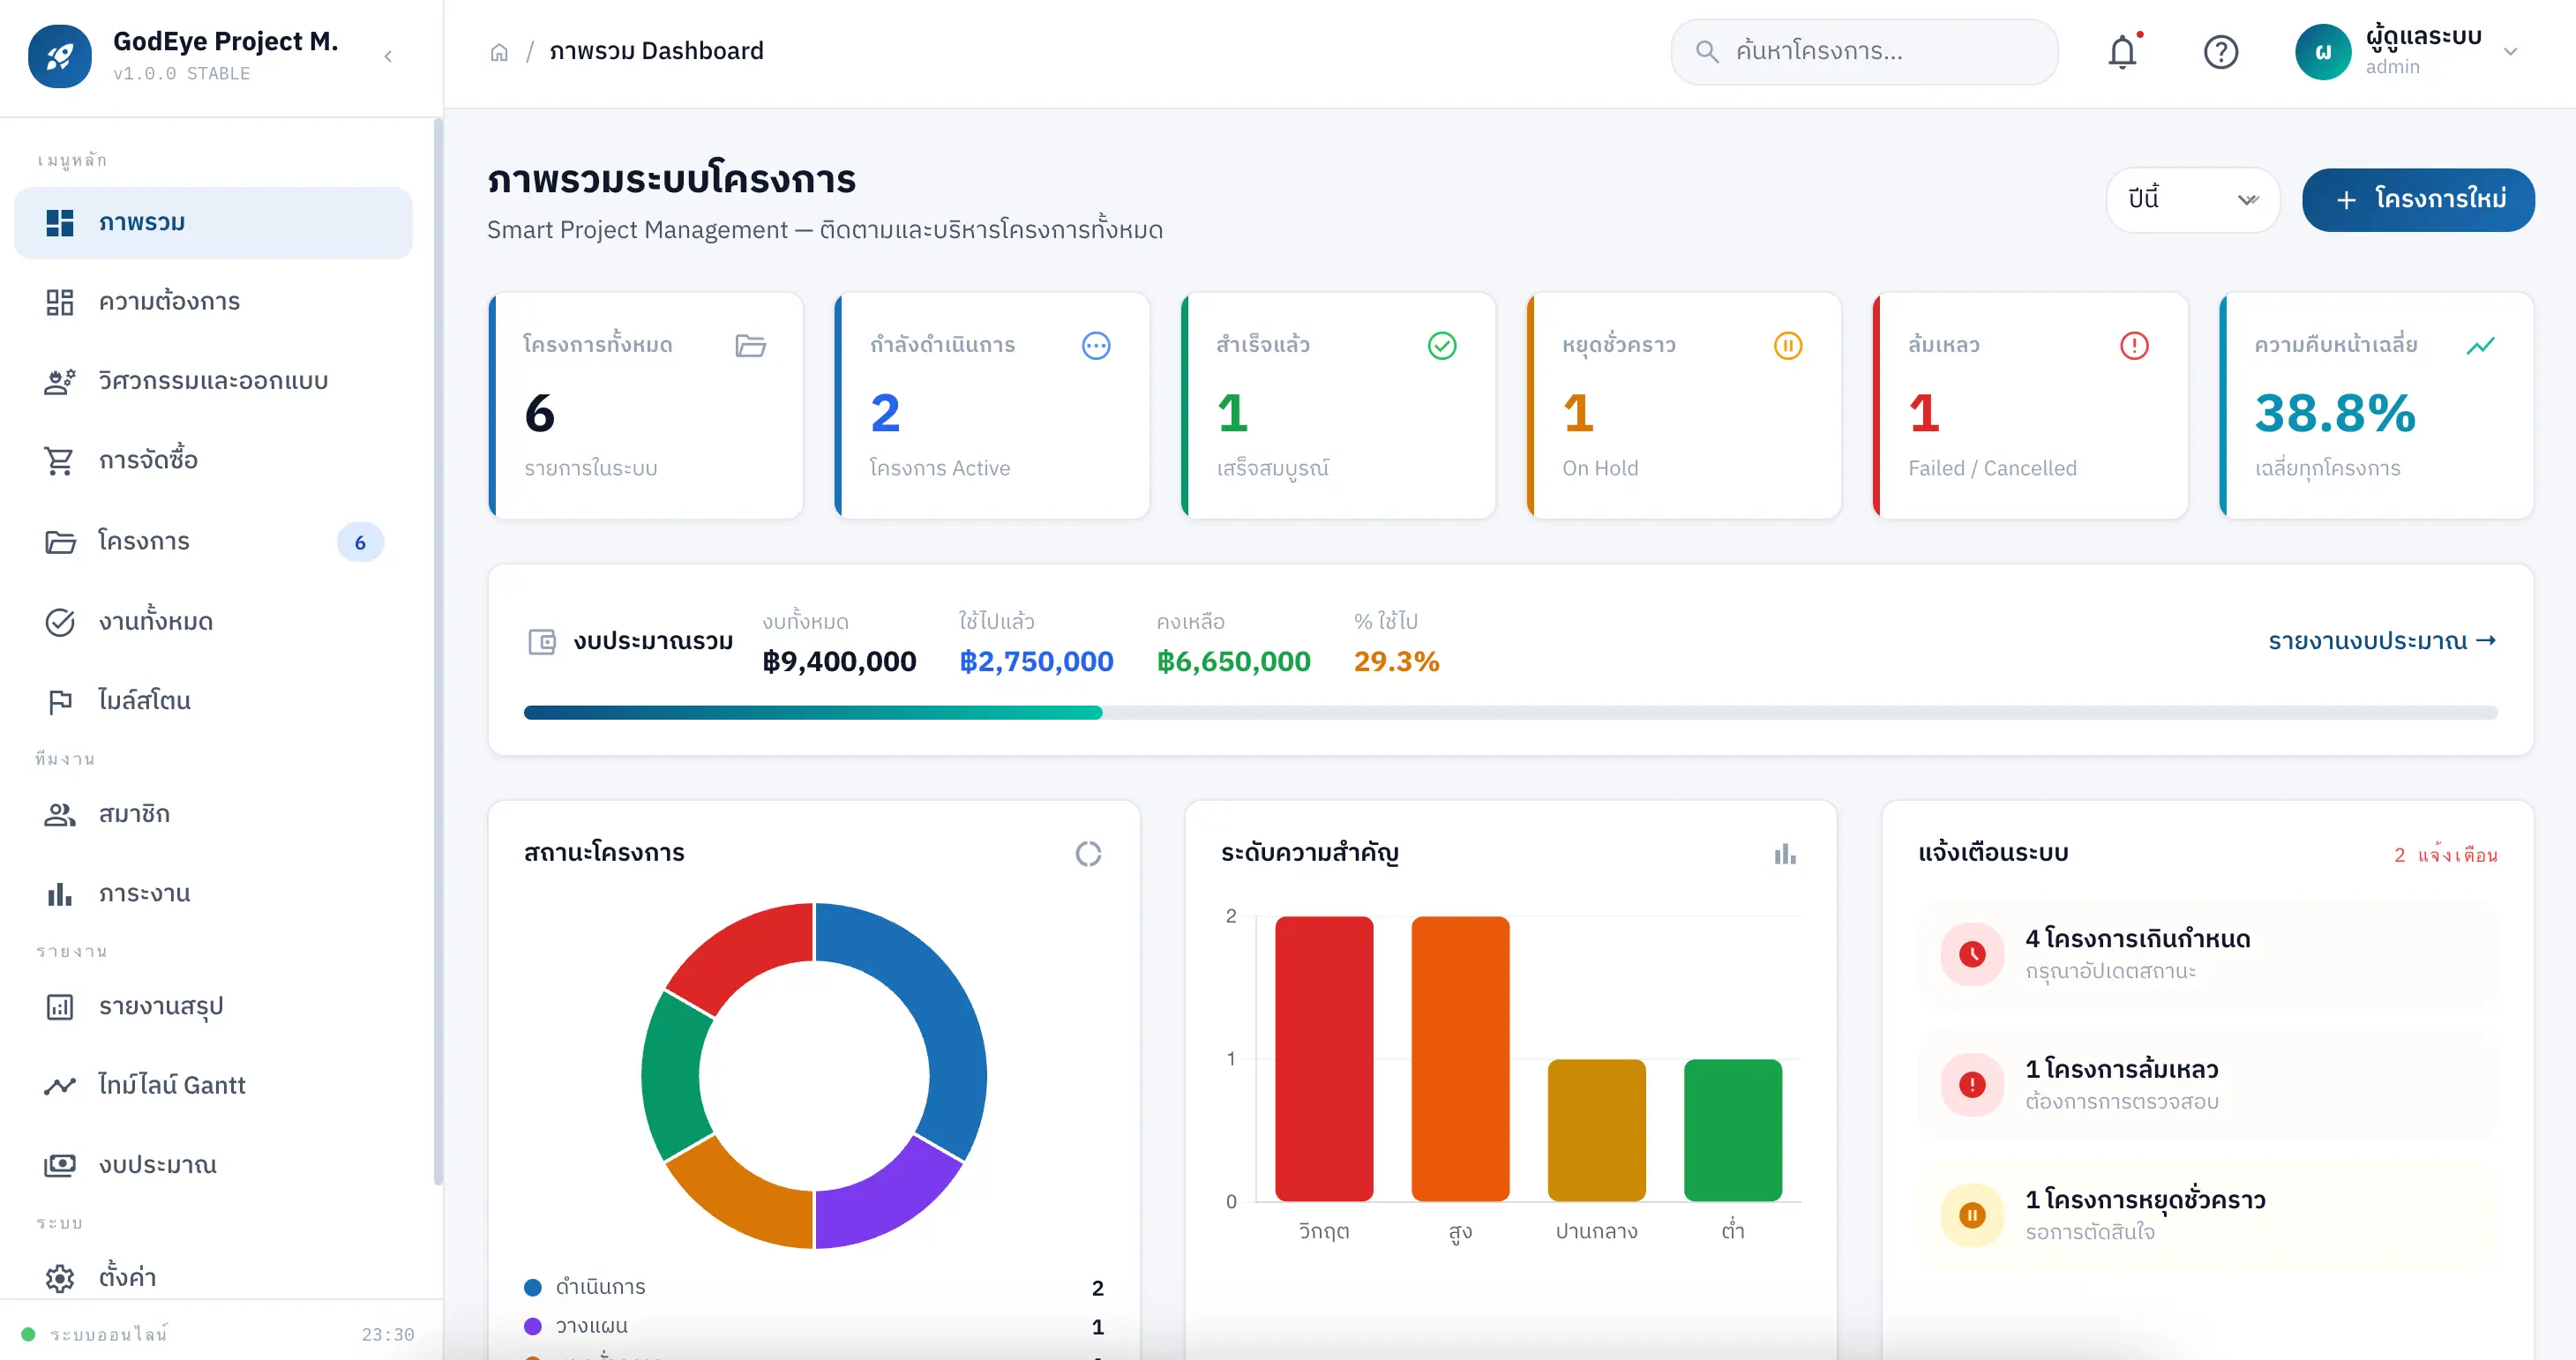Click the 38.8% average progress value
2576x1360 pixels.
tap(2334, 413)
